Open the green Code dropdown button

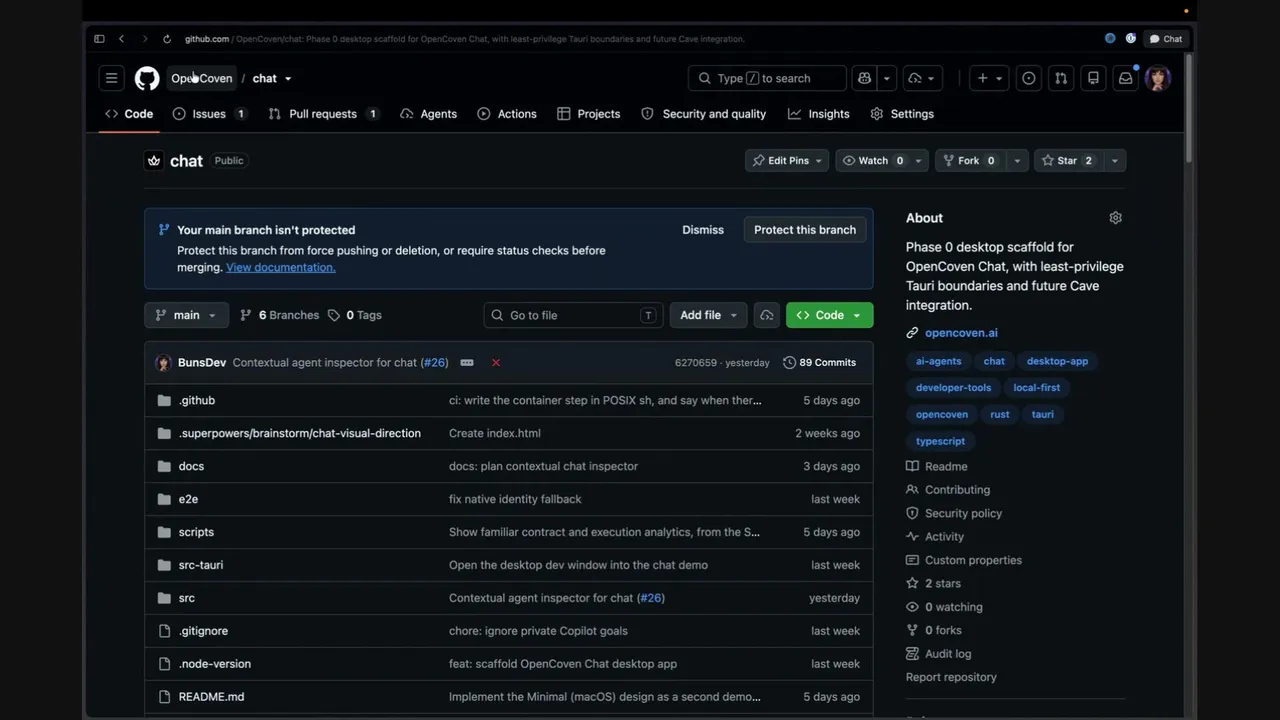pos(829,315)
